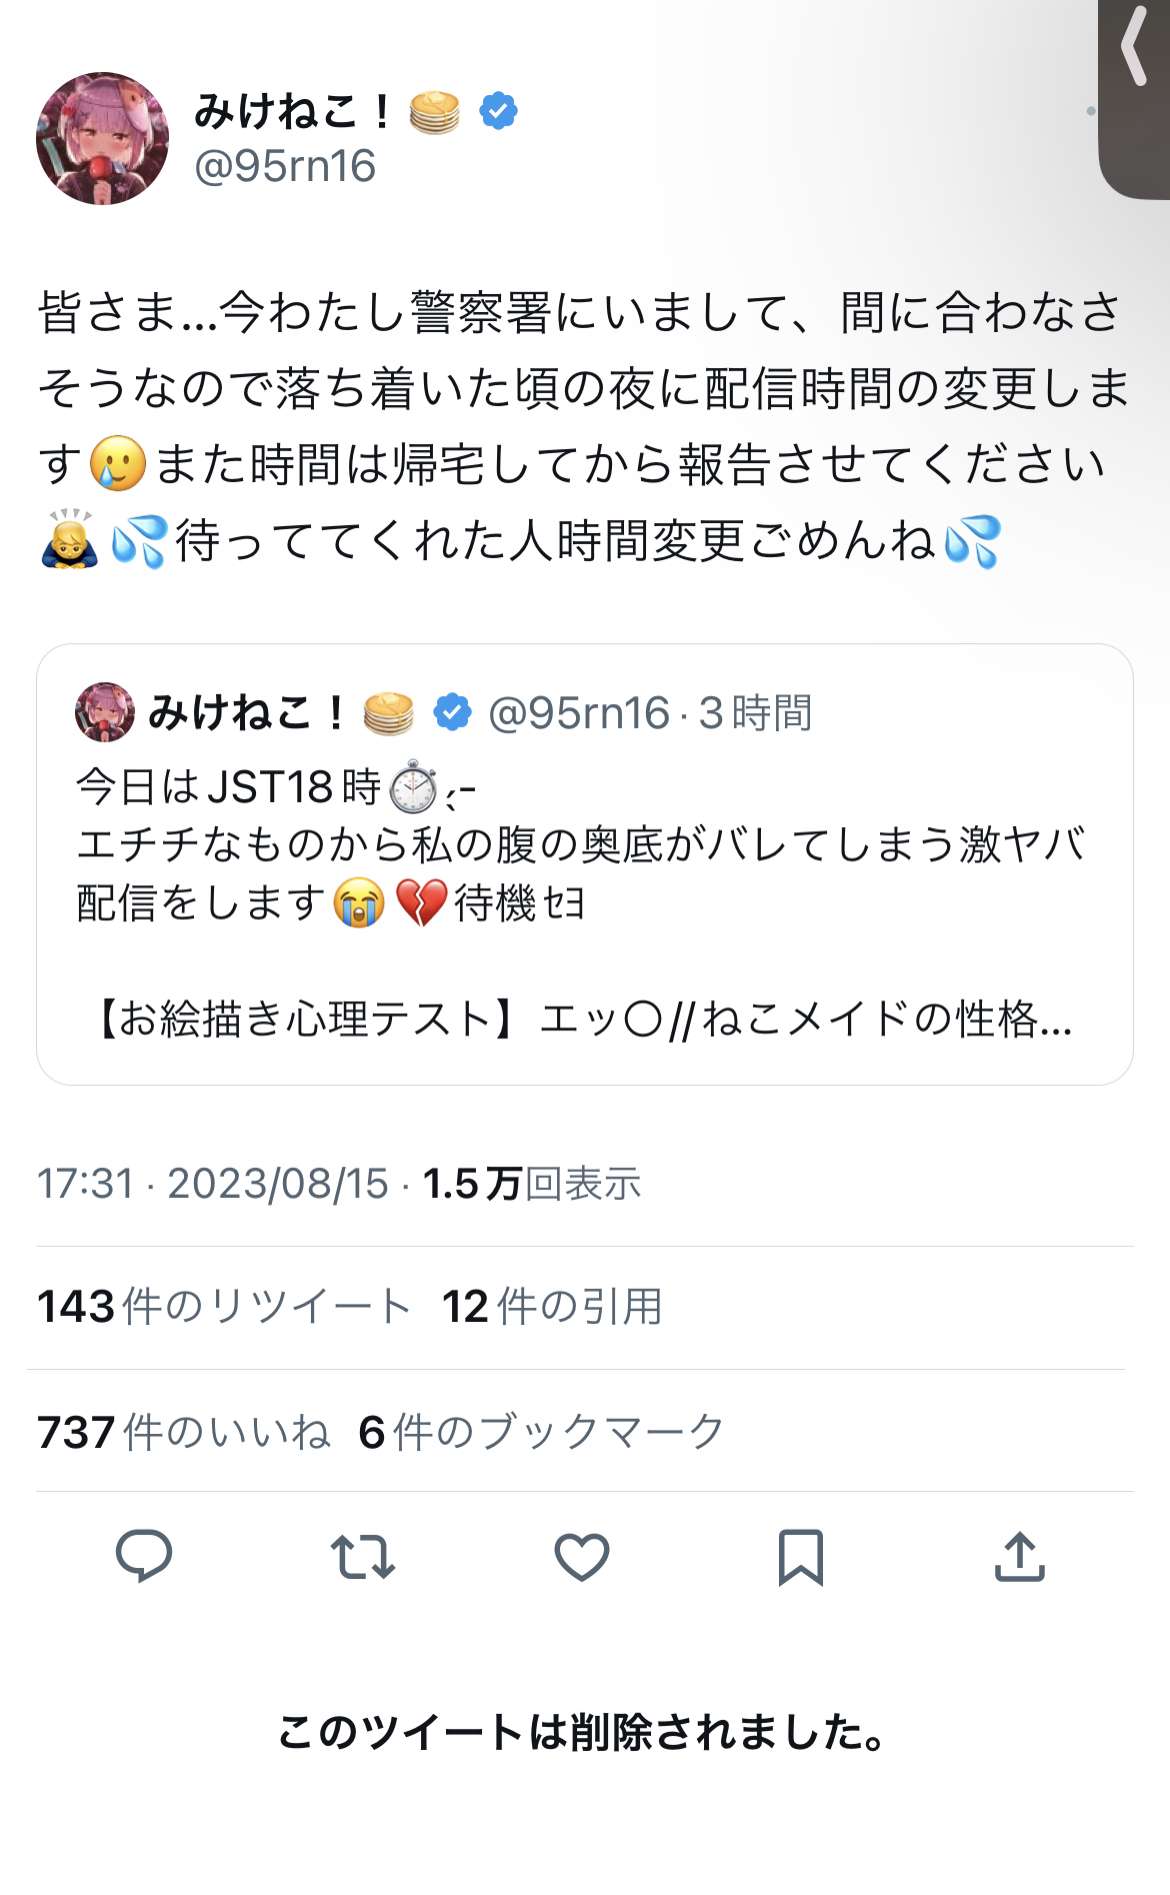1170x1895 pixels.
Task: Click the reply speech bubble icon
Action: pyautogui.click(x=144, y=1556)
